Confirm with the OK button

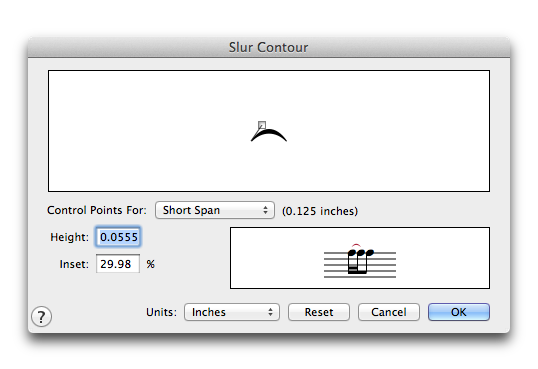point(459,312)
